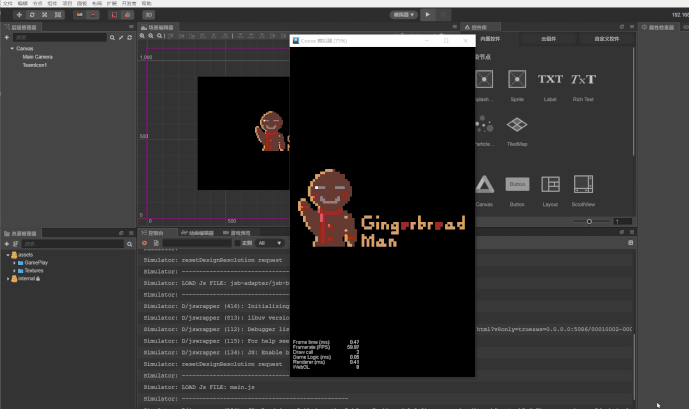Select the Main Camera node
The width and height of the screenshot is (689, 409).
[x=37, y=57]
